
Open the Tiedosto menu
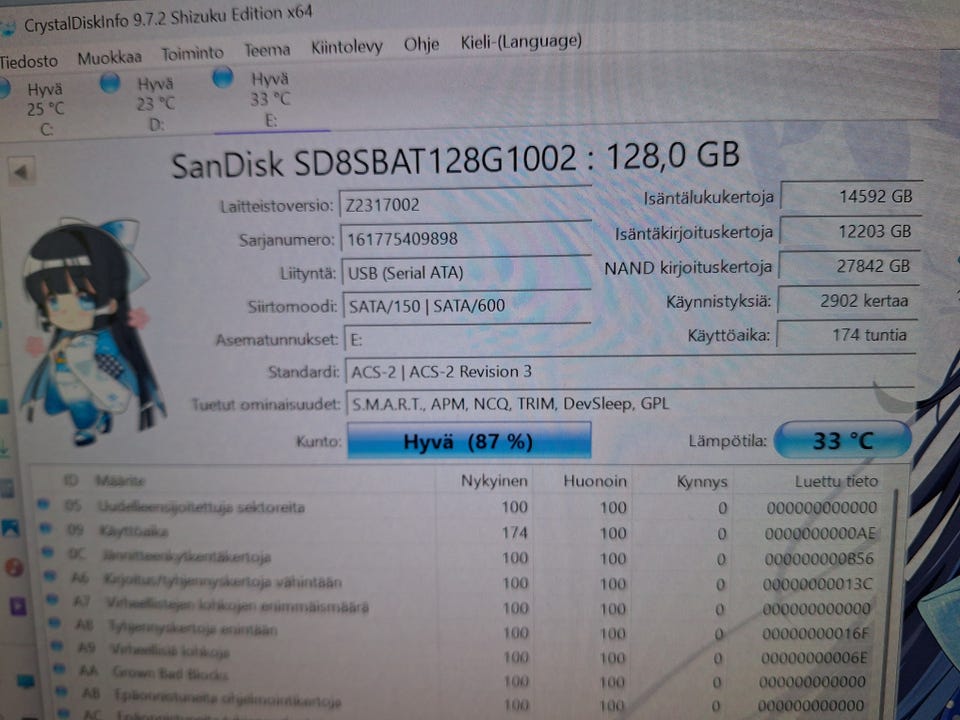click(x=28, y=61)
